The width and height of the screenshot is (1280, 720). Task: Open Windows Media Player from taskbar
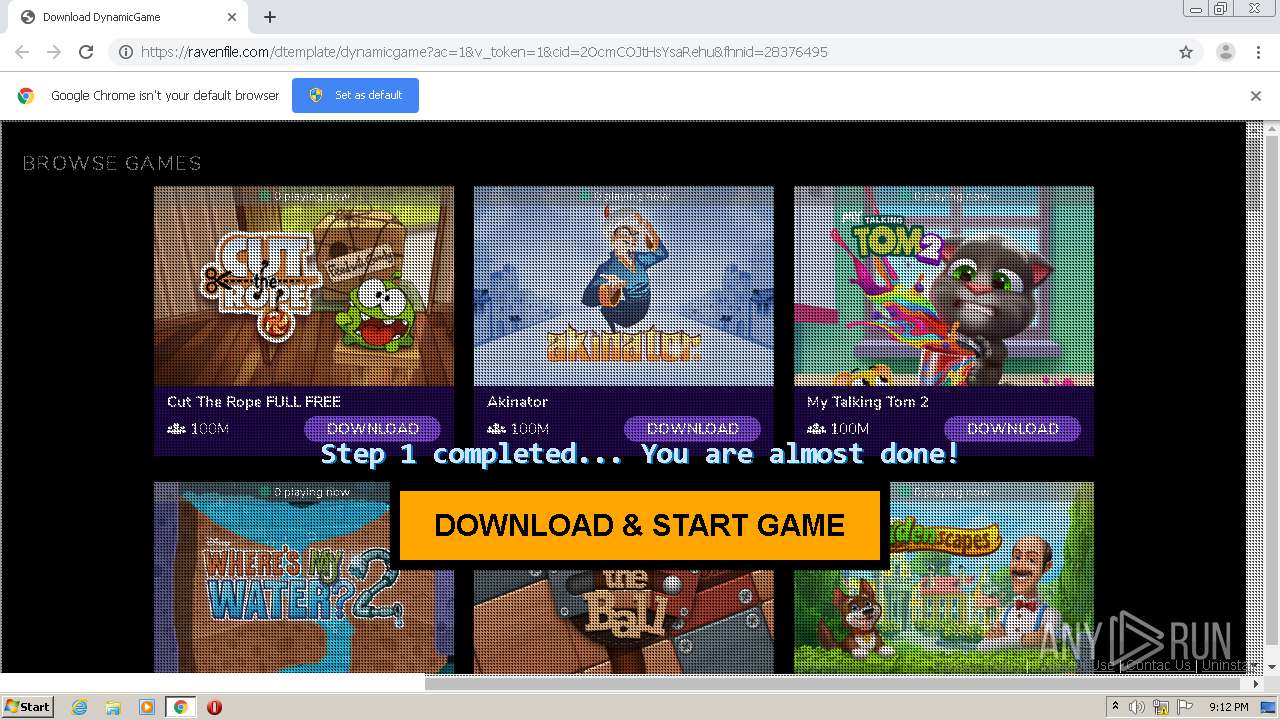(147, 707)
